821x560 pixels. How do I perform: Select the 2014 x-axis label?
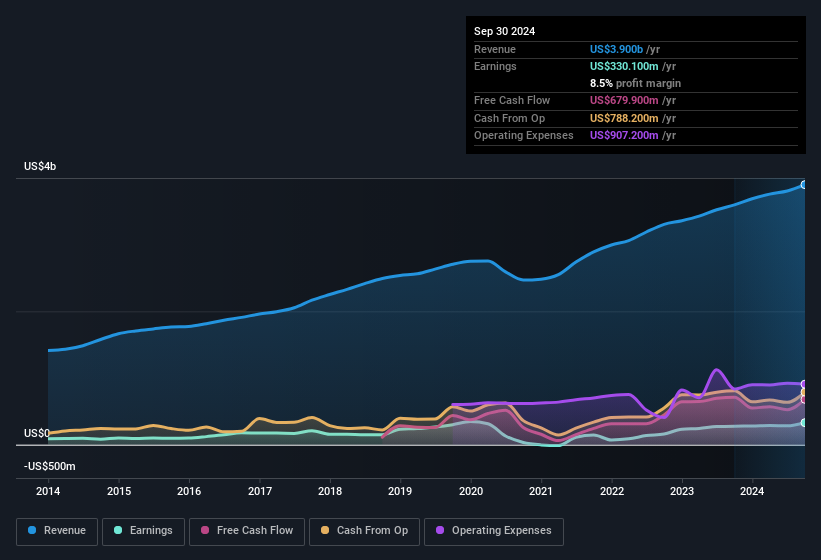tap(48, 491)
